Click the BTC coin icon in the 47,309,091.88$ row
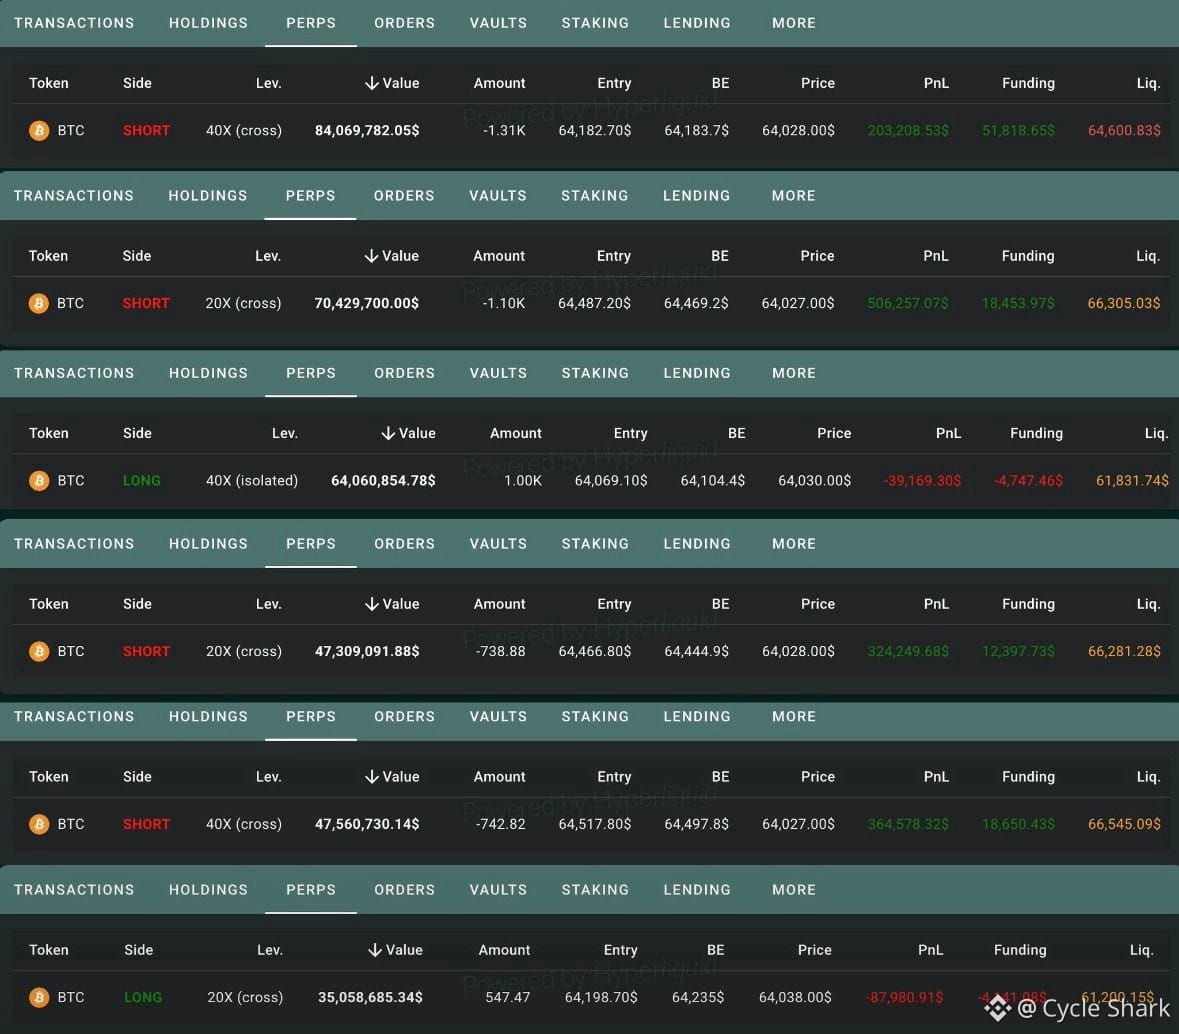The image size is (1179, 1034). tap(39, 651)
